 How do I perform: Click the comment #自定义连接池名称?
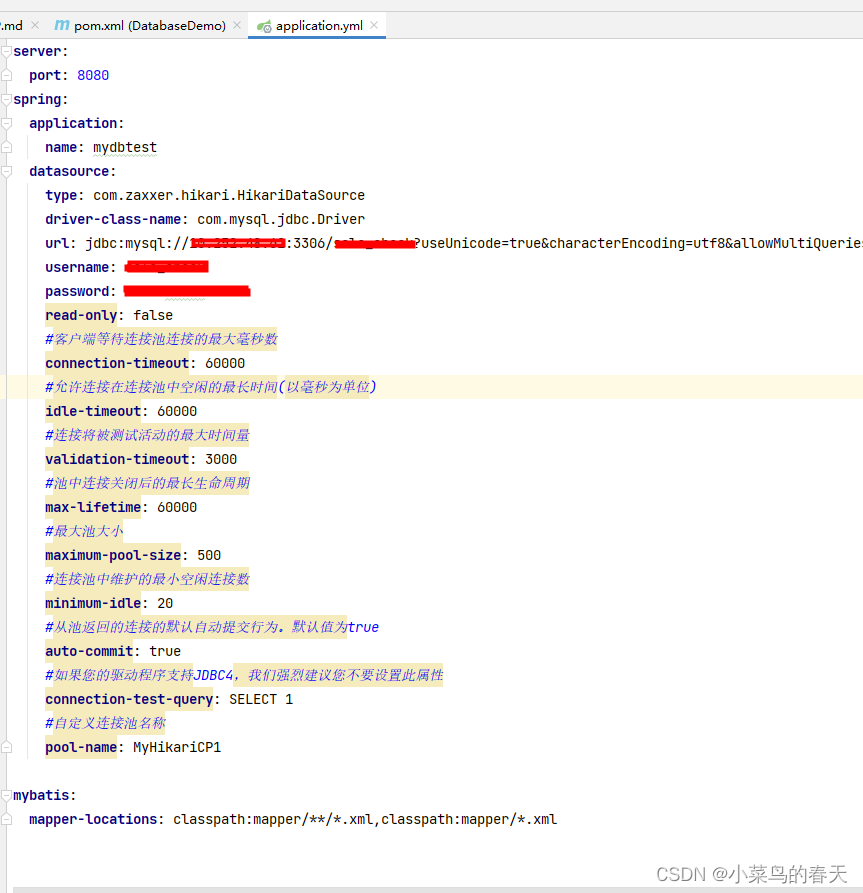pyautogui.click(x=105, y=723)
